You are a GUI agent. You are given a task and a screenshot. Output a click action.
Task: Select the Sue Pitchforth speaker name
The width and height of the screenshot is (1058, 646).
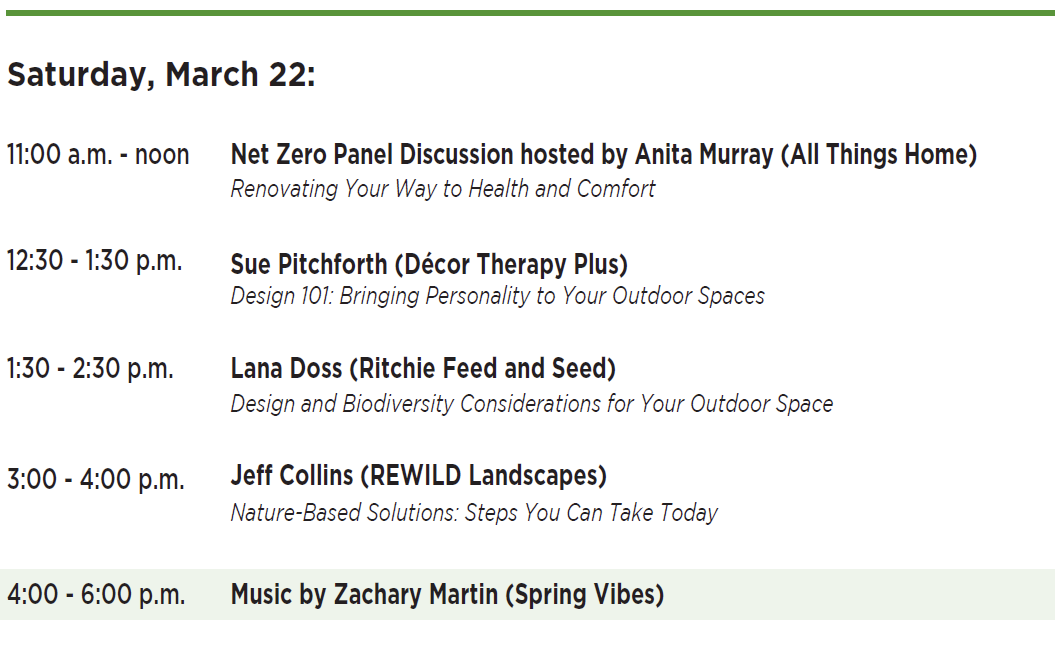pyautogui.click(x=308, y=264)
